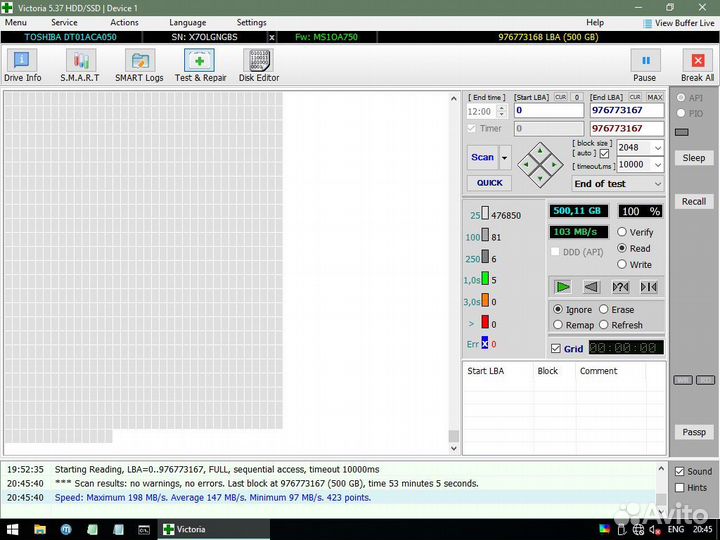Click the reverse direction scan button

(x=591, y=287)
